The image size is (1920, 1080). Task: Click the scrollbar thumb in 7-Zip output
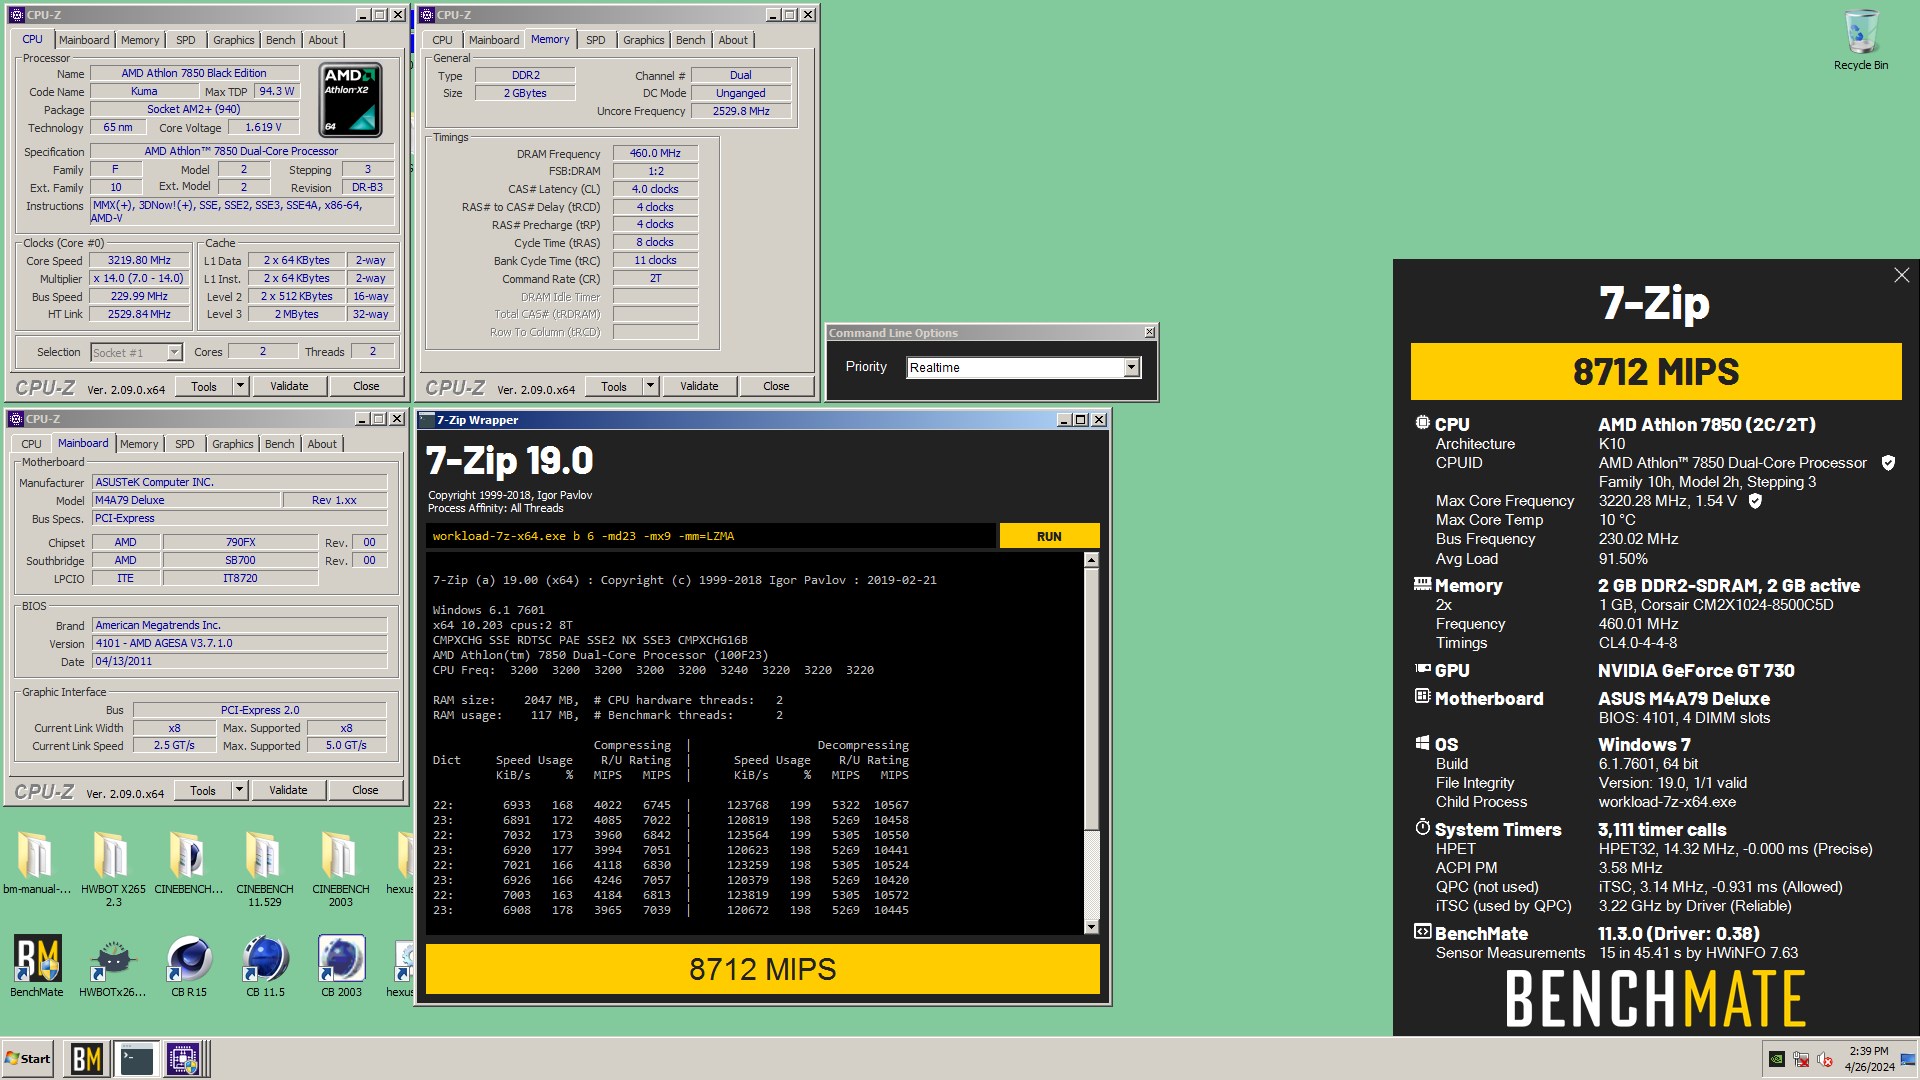(x=1091, y=699)
